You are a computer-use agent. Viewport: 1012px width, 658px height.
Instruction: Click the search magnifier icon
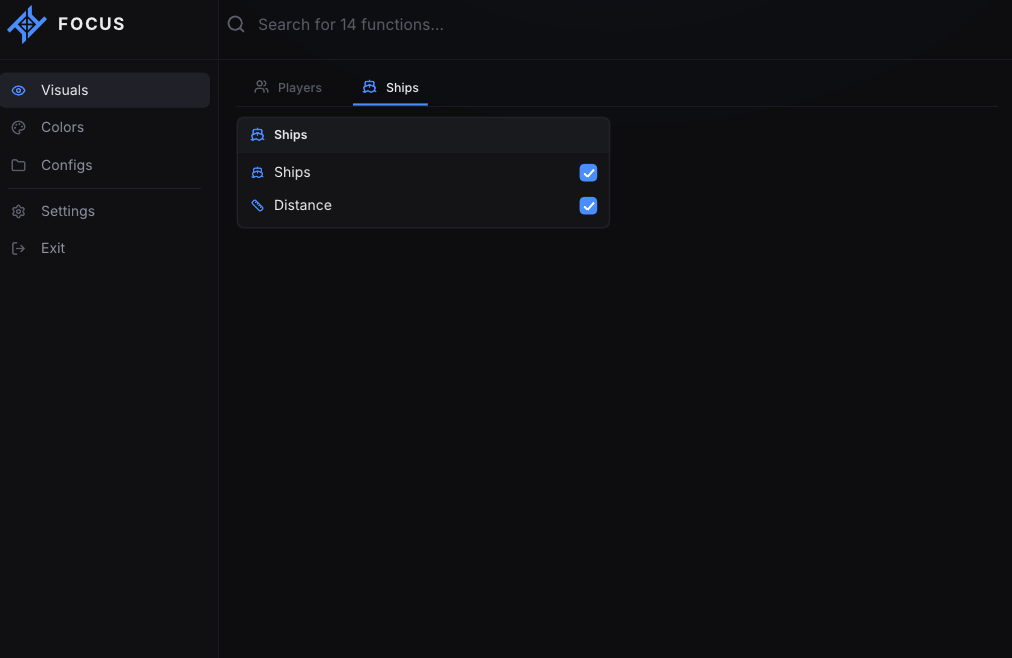(236, 25)
